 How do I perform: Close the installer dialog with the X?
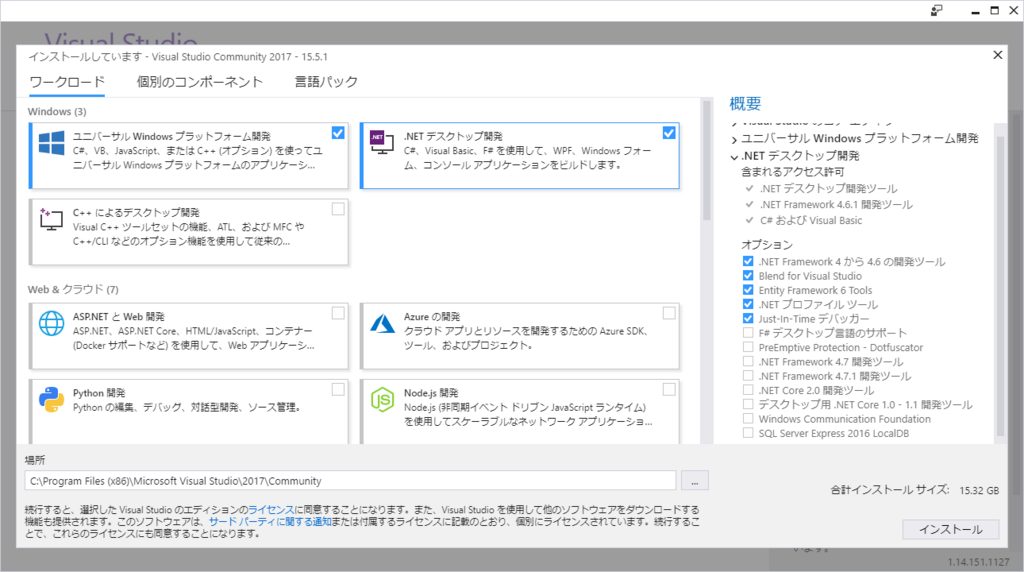pyautogui.click(x=997, y=56)
